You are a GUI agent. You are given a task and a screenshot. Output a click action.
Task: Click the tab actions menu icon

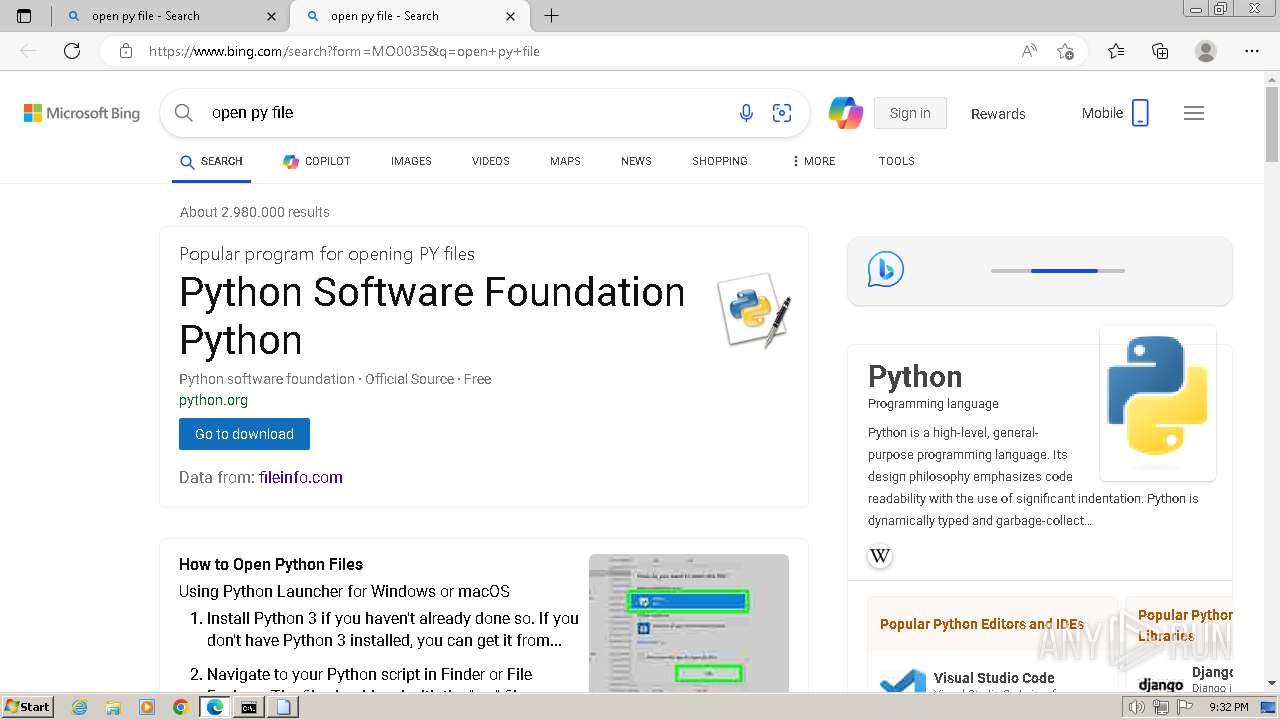(24, 16)
